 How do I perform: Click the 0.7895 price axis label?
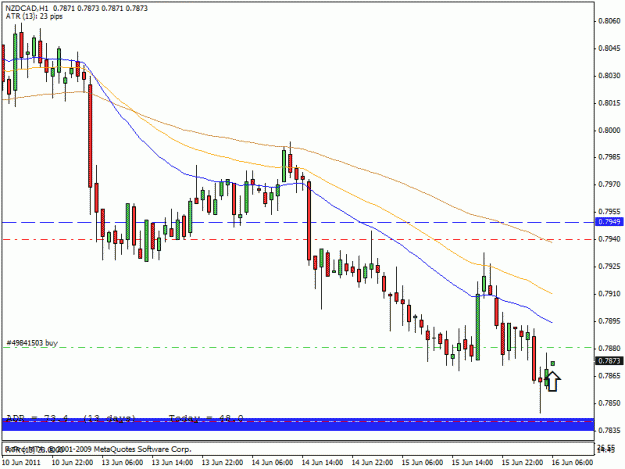point(610,321)
